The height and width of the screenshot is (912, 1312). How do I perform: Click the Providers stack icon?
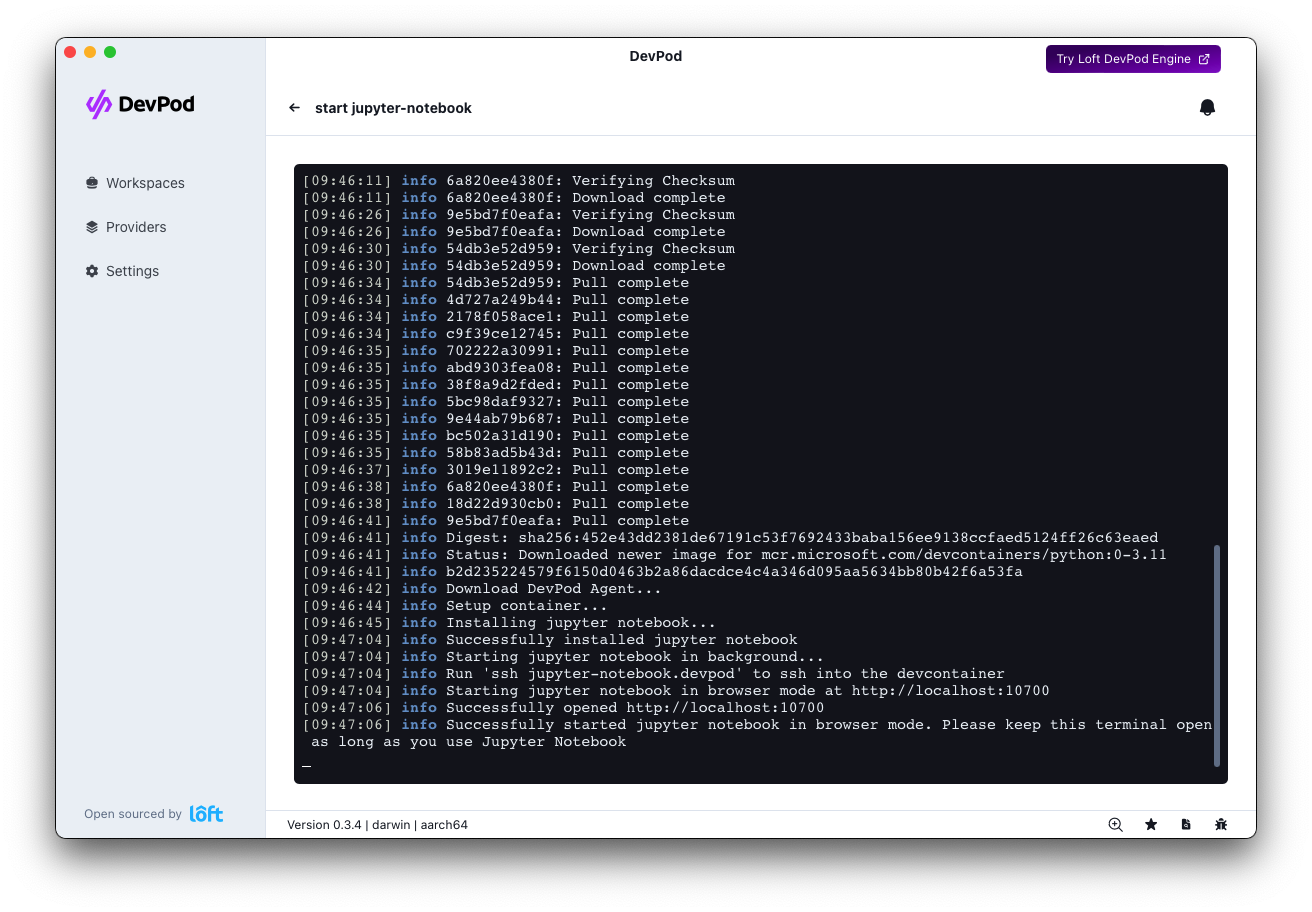point(90,227)
